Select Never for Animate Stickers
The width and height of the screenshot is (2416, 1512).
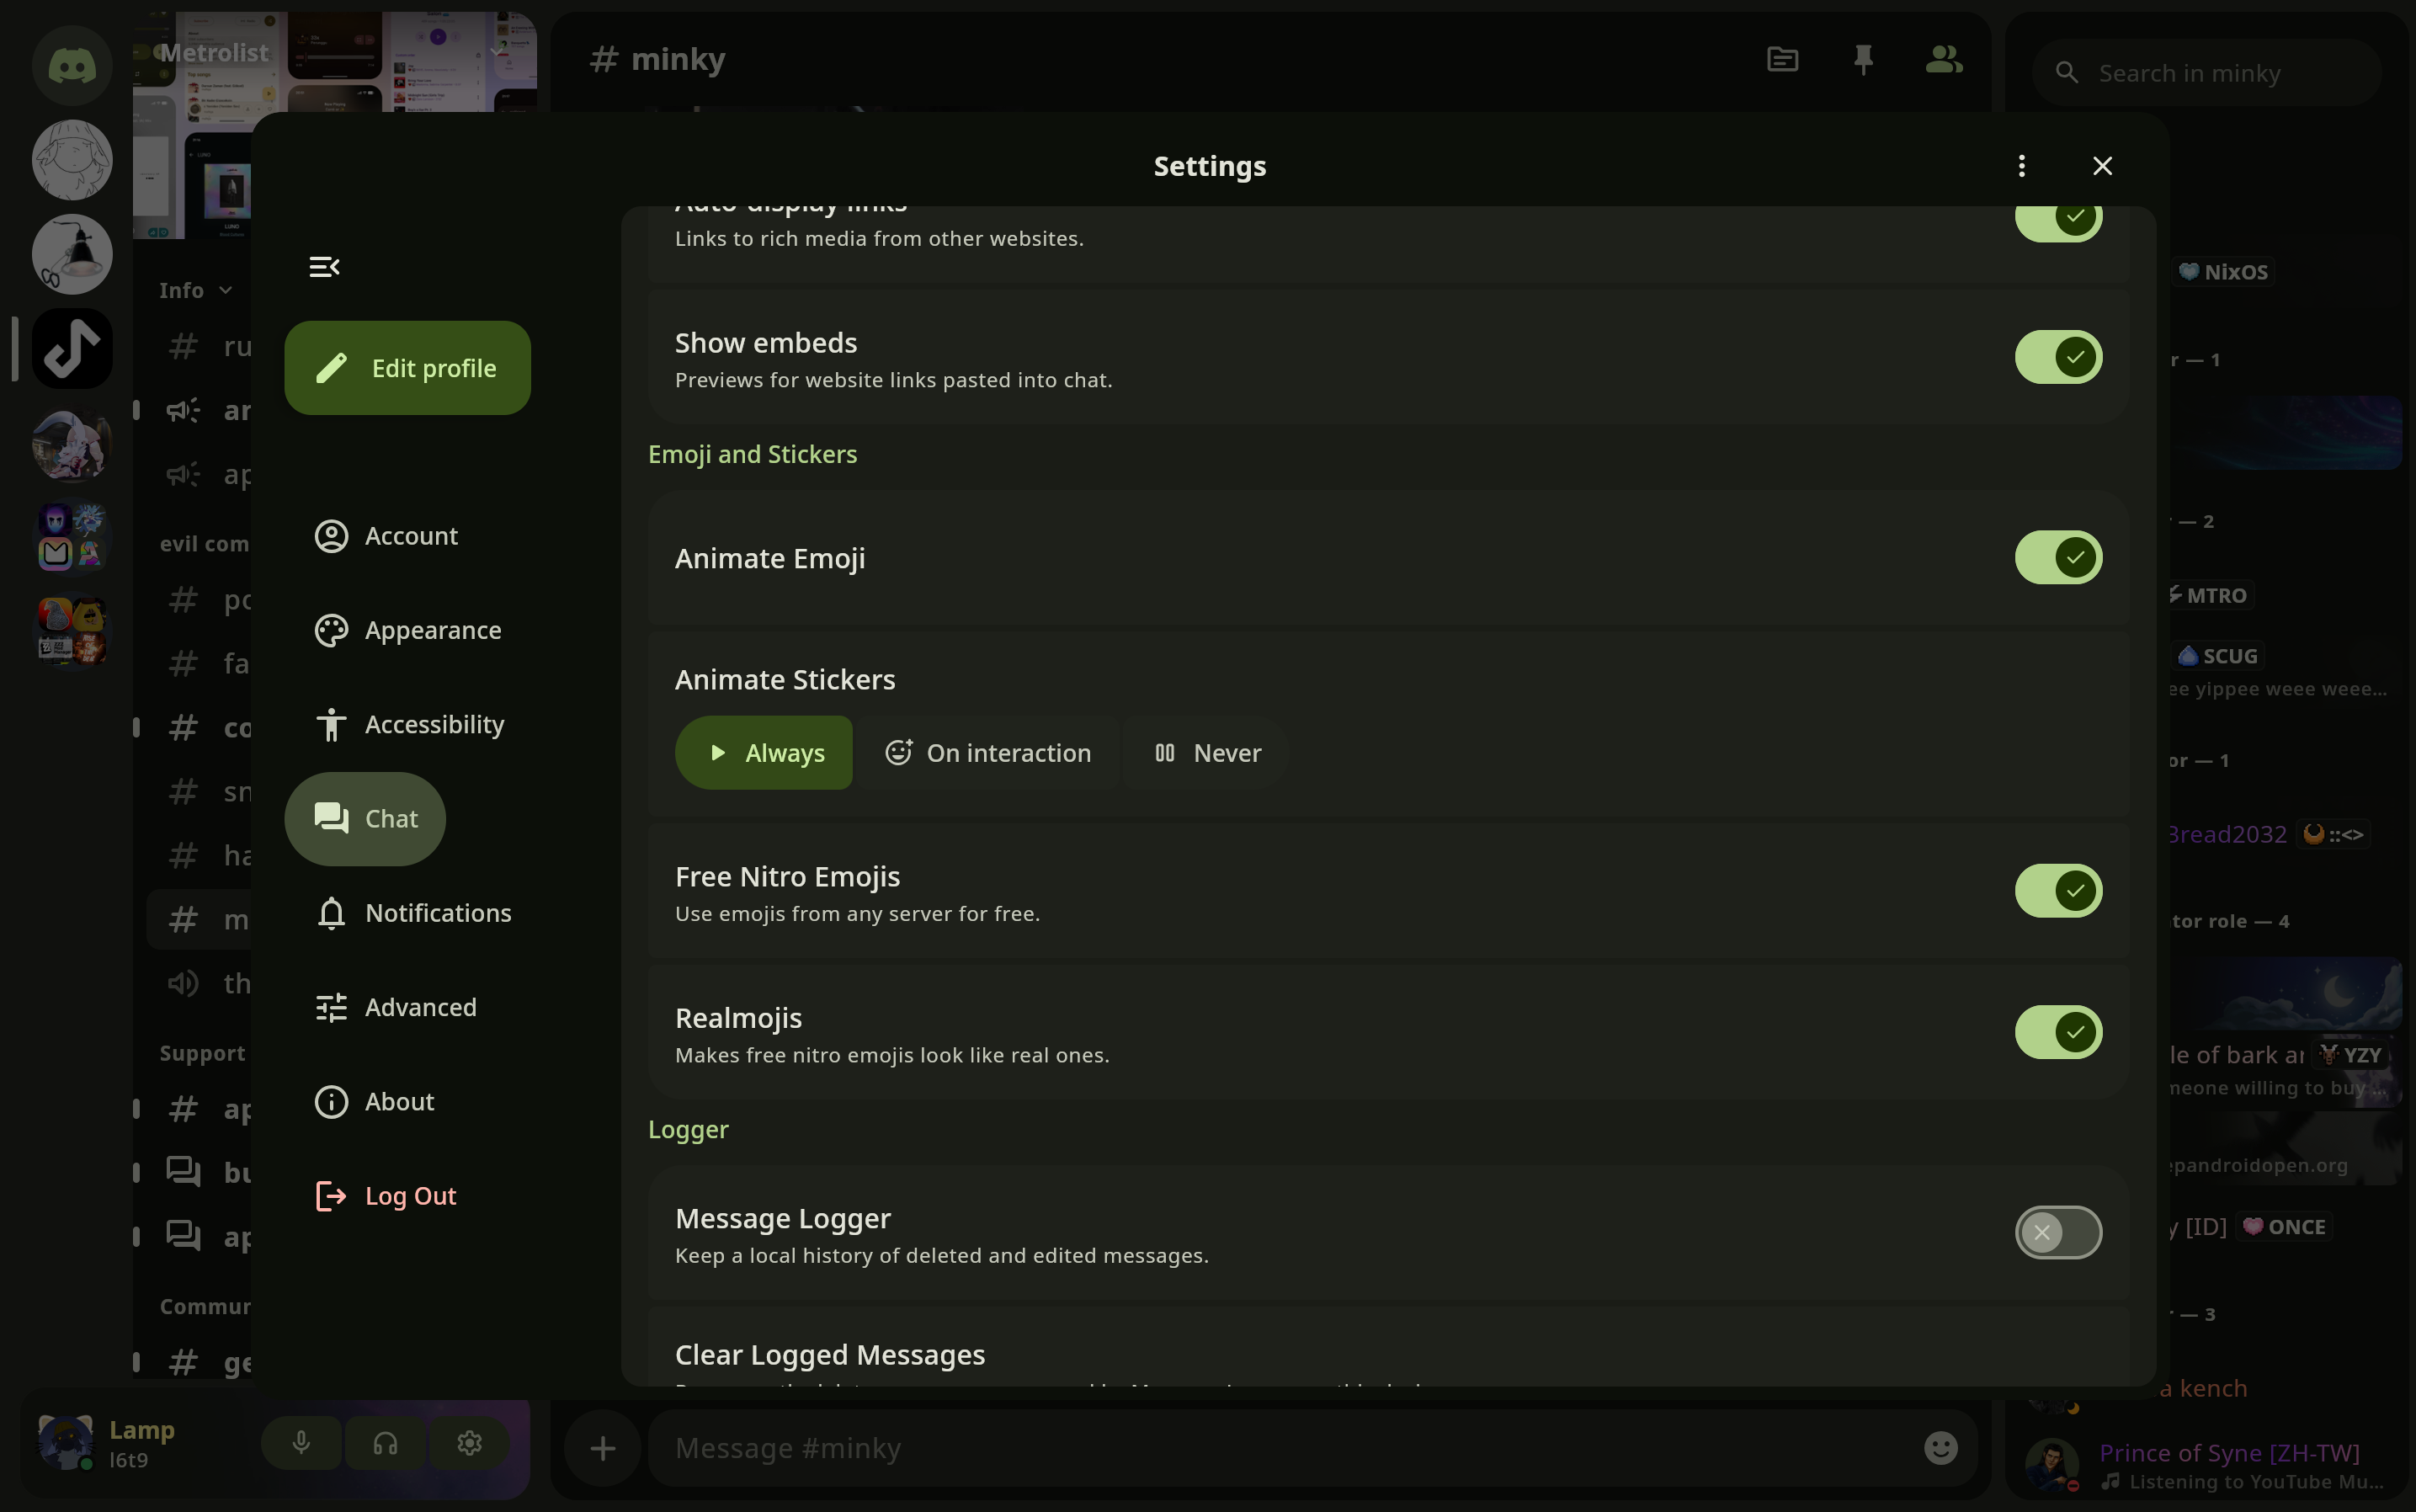pos(1207,753)
